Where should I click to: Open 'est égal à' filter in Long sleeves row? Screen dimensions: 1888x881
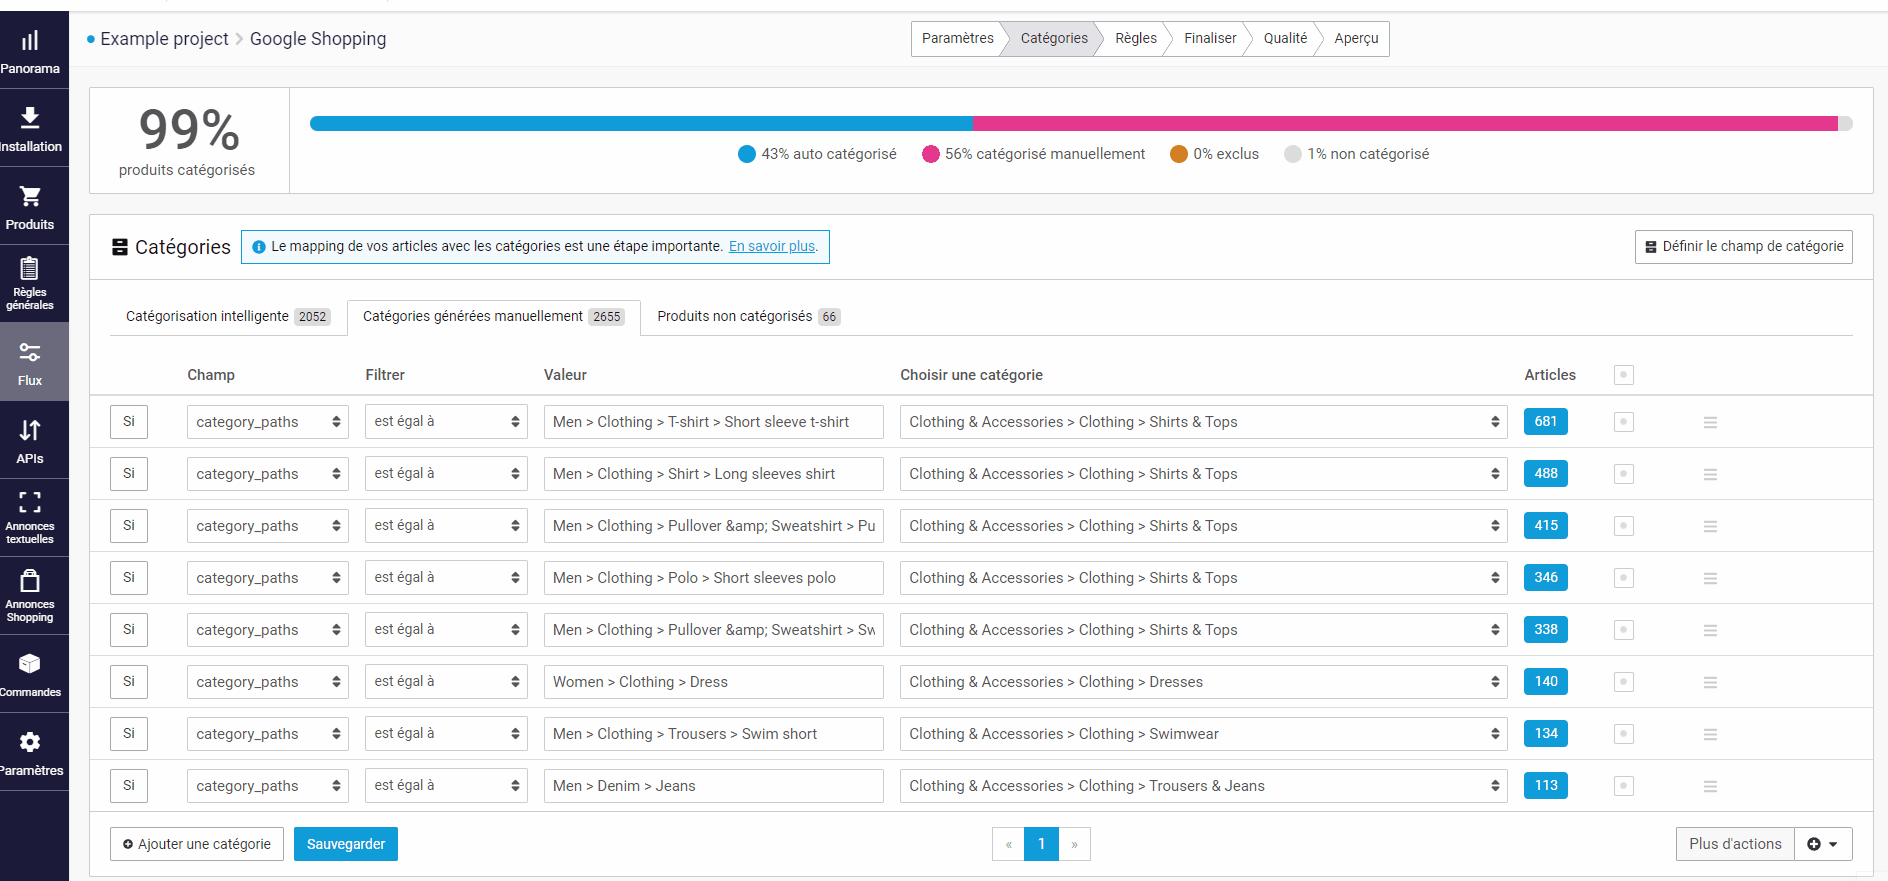click(446, 474)
